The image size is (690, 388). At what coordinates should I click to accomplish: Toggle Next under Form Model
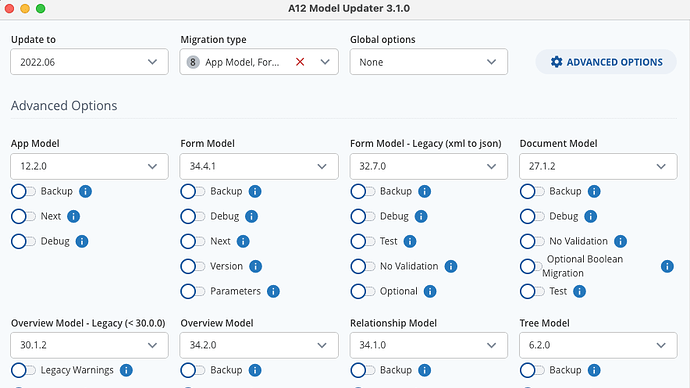[193, 242]
